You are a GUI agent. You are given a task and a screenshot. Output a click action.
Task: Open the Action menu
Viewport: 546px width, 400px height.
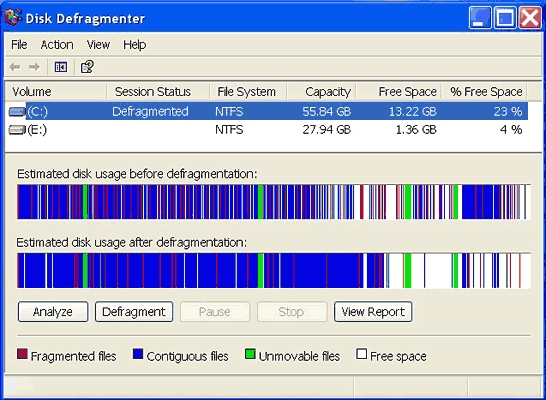[x=57, y=45]
